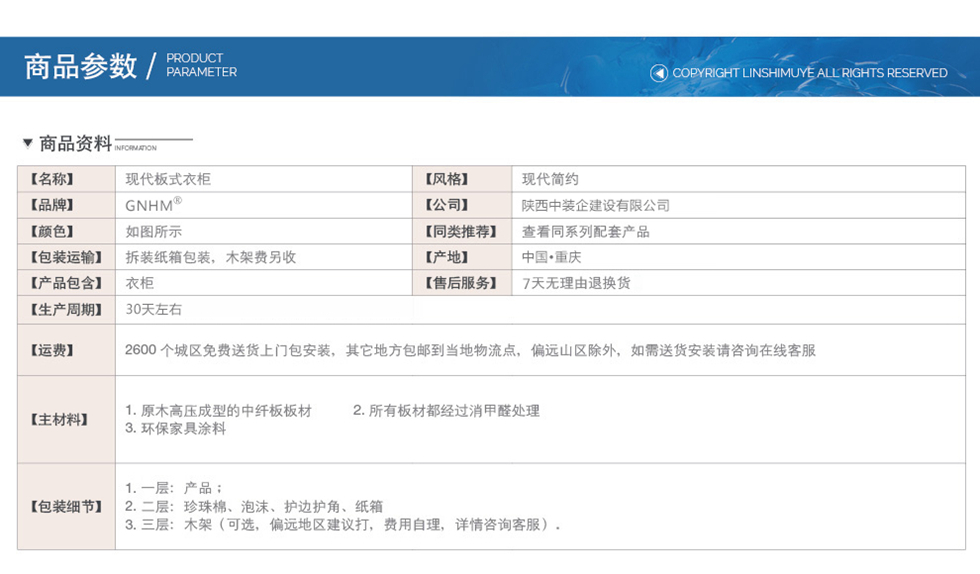Image resolution: width=980 pixels, height=574 pixels.
Task: Click the GNHM brand name
Action: [x=152, y=205]
